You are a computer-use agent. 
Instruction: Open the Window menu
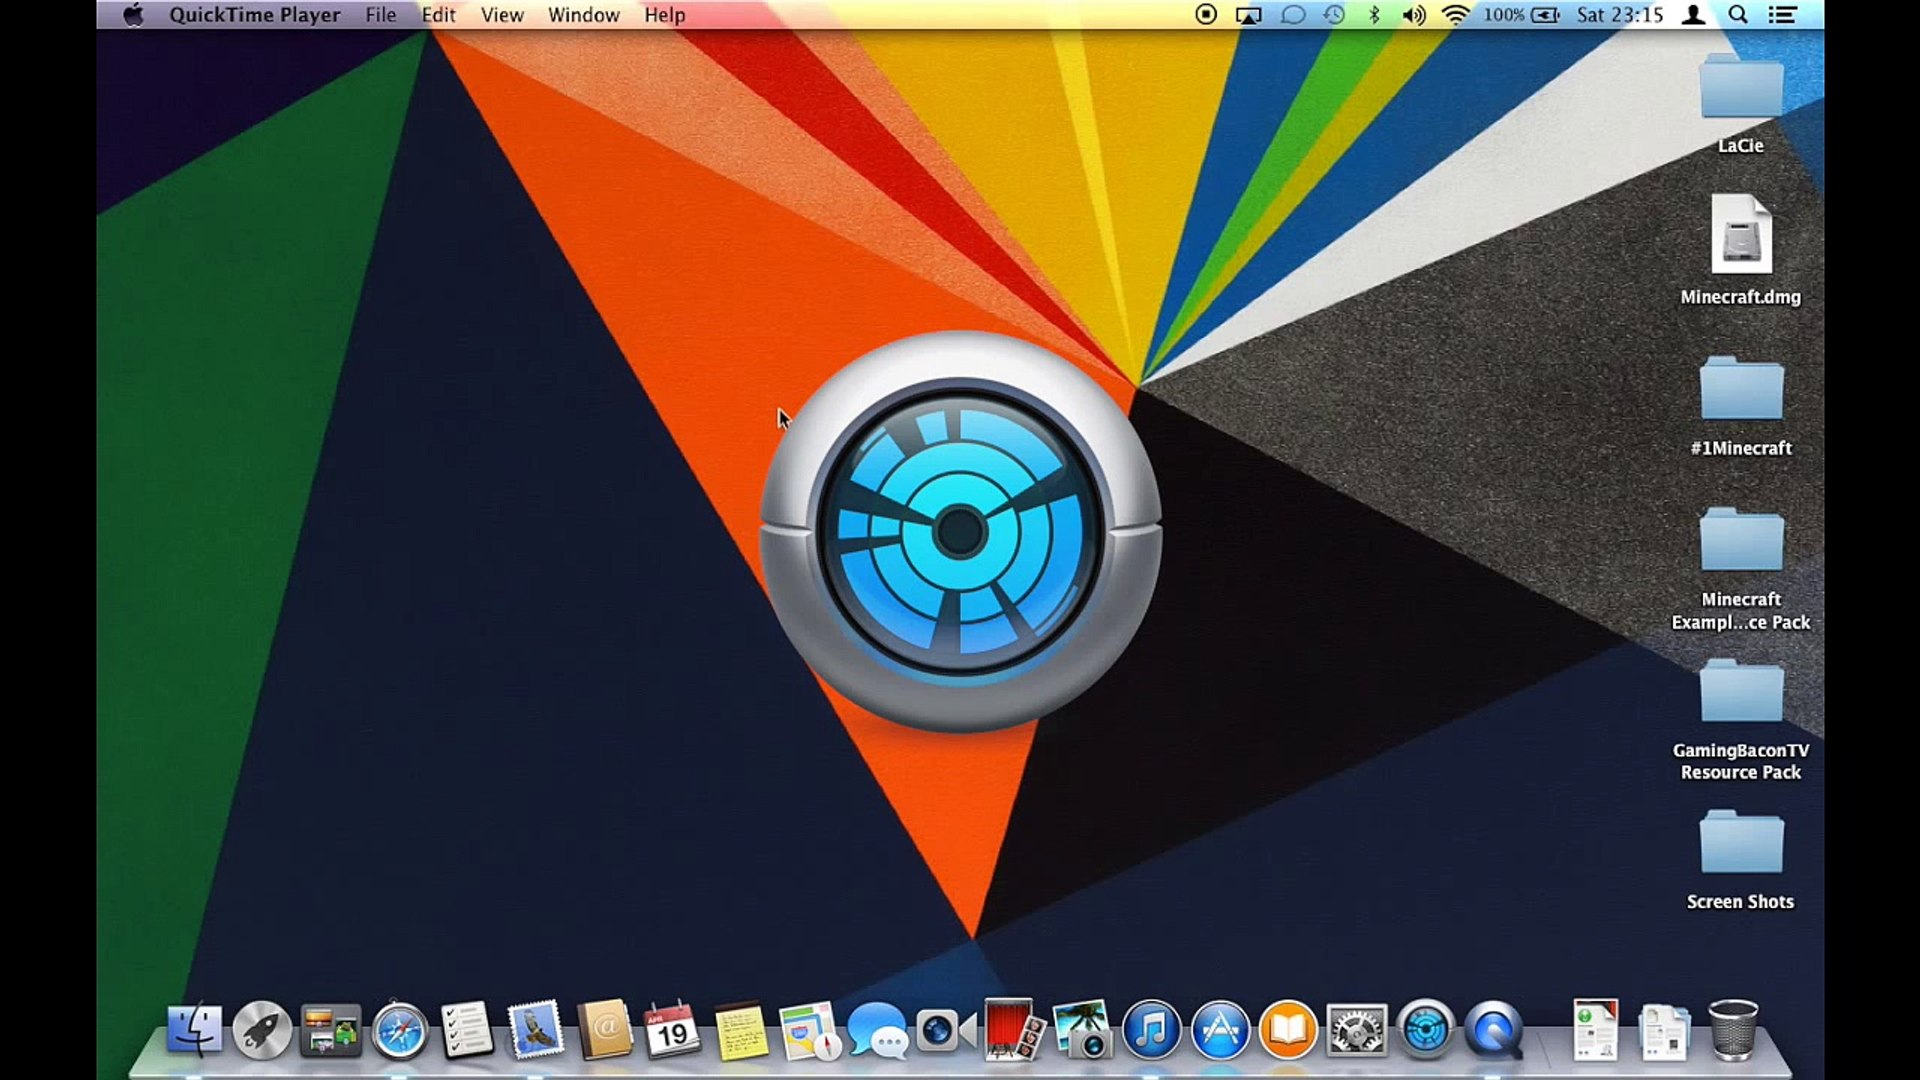pyautogui.click(x=584, y=15)
